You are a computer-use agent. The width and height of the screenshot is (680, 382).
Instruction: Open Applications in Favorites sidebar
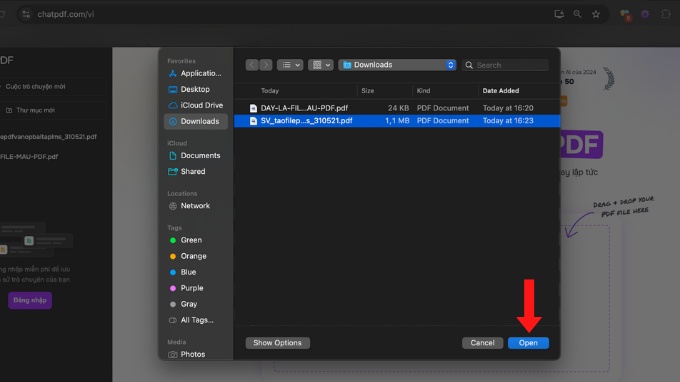click(x=196, y=73)
